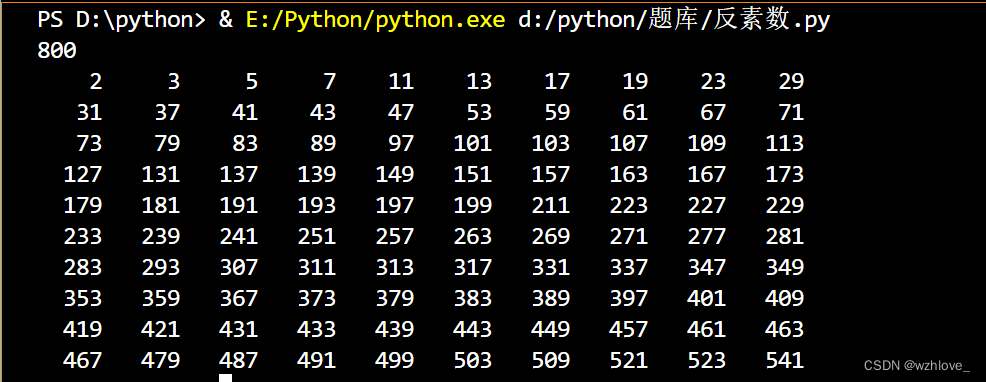This screenshot has height=382, width=986.
Task: Click the input value 800
Action: (x=57, y=50)
